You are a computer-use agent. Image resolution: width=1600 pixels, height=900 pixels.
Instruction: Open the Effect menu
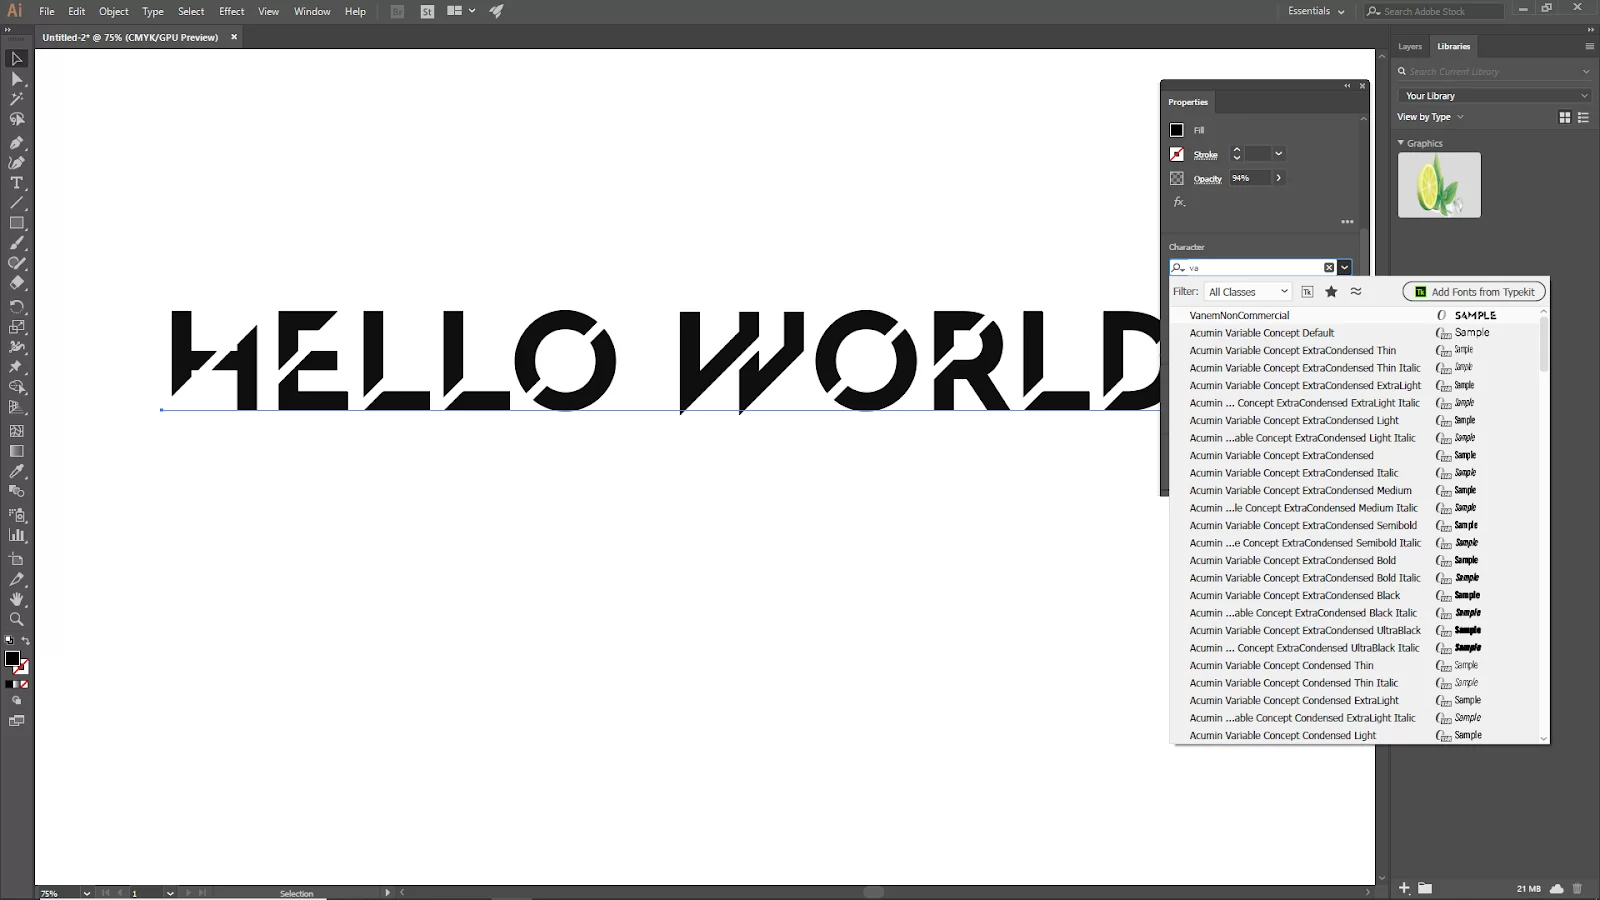(x=232, y=11)
